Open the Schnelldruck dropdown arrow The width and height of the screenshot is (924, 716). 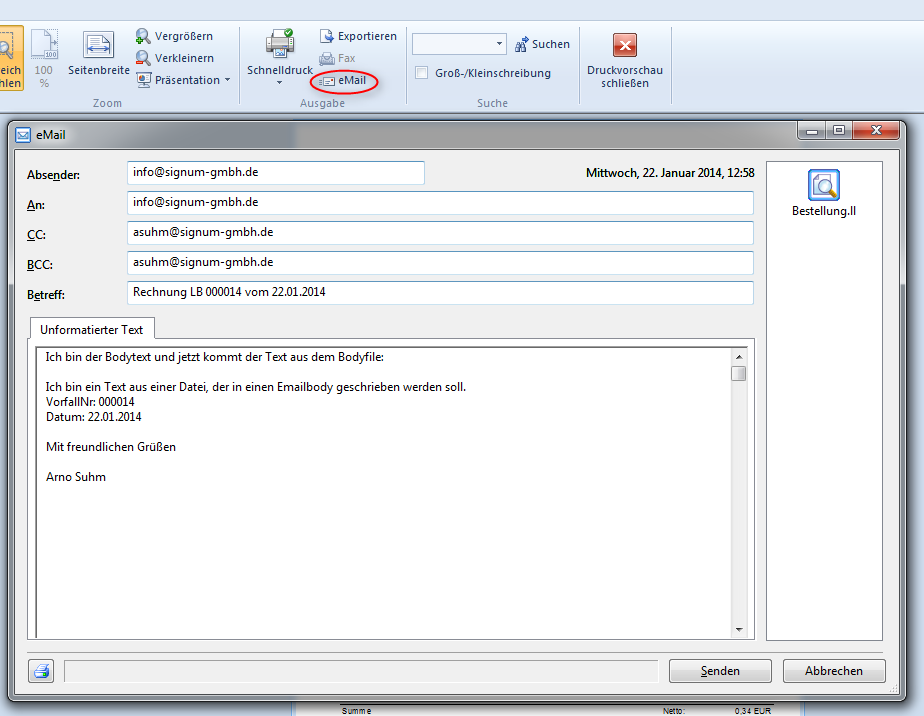(x=279, y=83)
